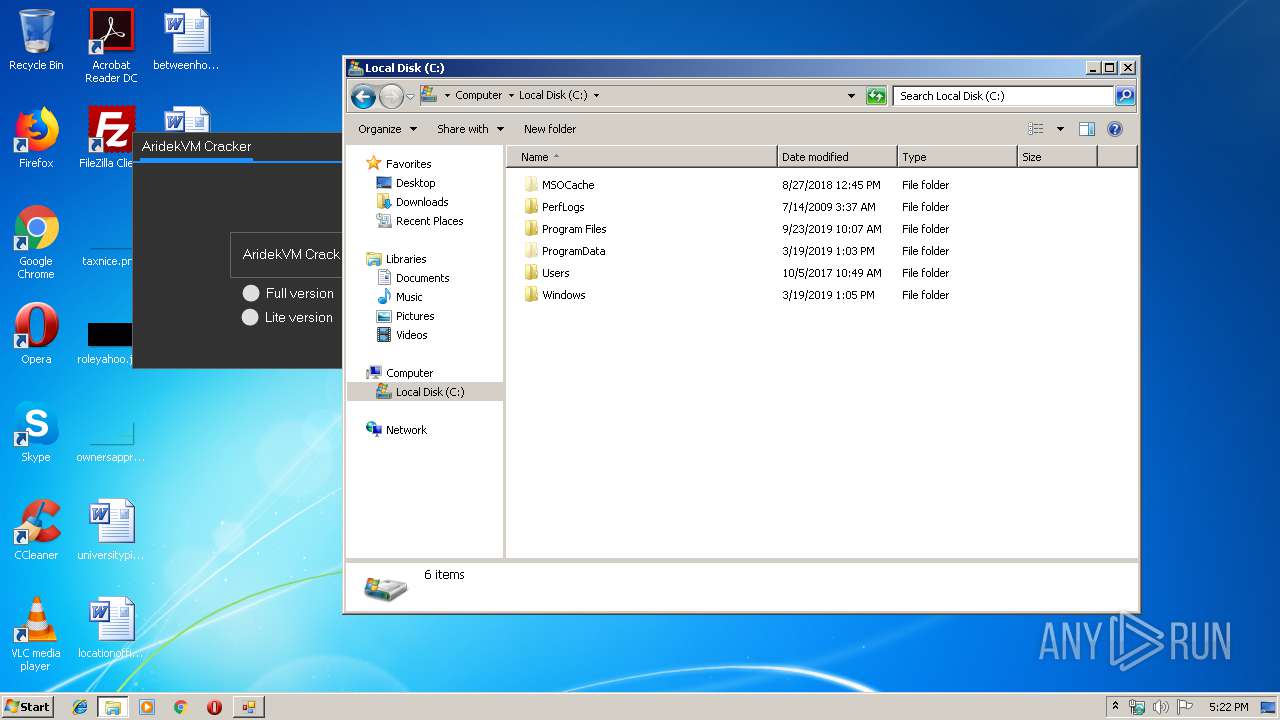Screen dimensions: 1280x720
Task: Click the Google Chrome desktop shortcut
Action: click(x=36, y=243)
